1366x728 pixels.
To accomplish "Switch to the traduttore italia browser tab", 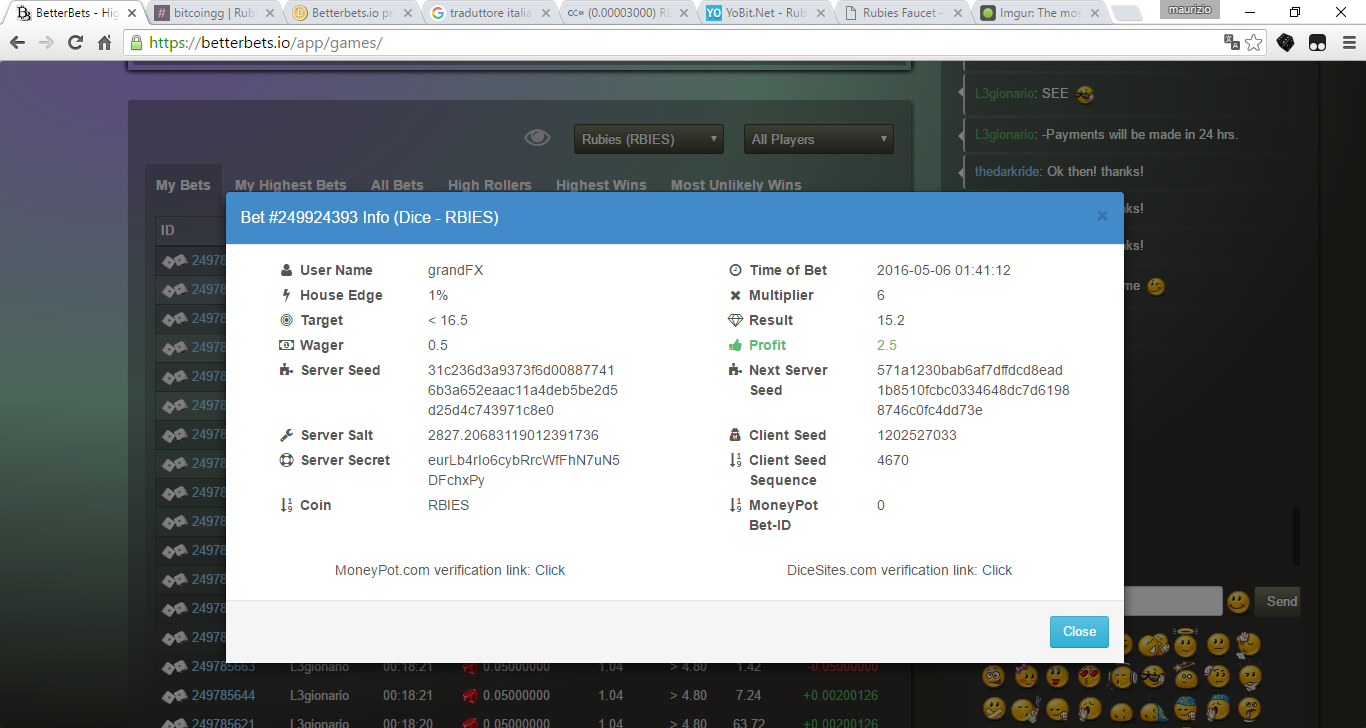I will coord(488,14).
